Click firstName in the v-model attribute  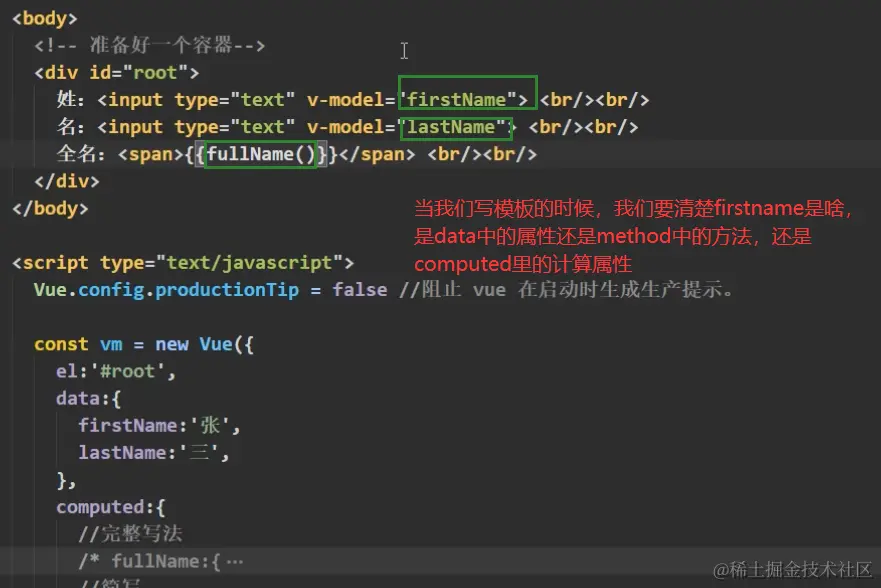pyautogui.click(x=456, y=100)
